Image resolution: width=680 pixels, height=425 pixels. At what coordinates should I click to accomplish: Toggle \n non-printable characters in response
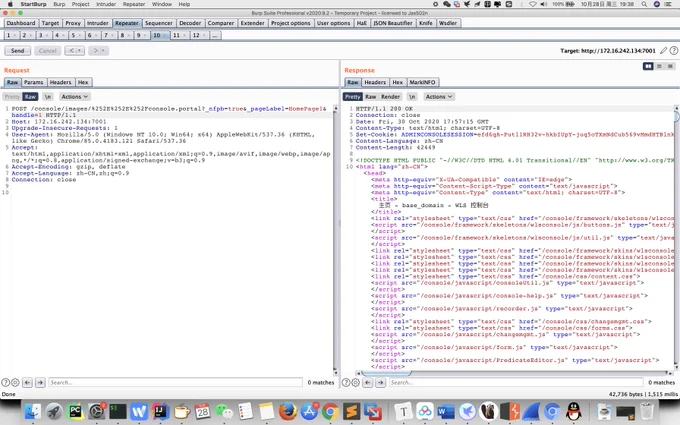[x=412, y=97]
